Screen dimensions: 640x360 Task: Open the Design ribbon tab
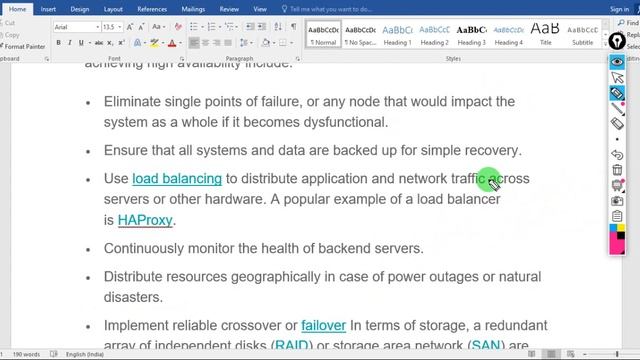[x=80, y=9]
